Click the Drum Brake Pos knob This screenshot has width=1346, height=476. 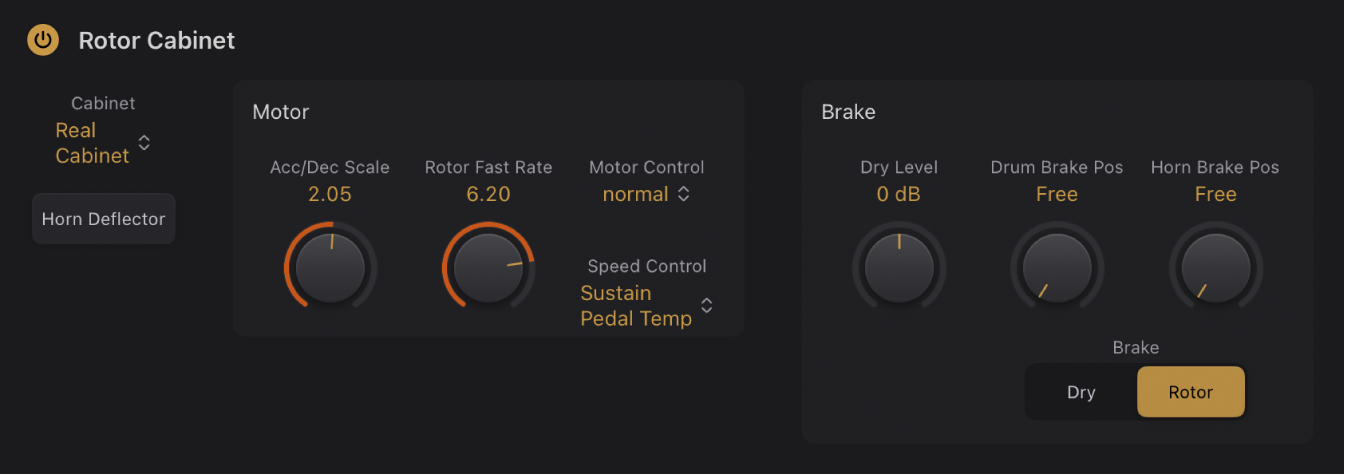1057,269
